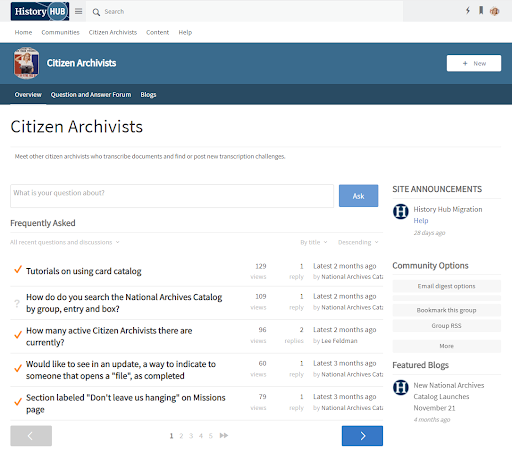Click Bookmark this group button
This screenshot has width=512, height=451.
[x=446, y=310]
